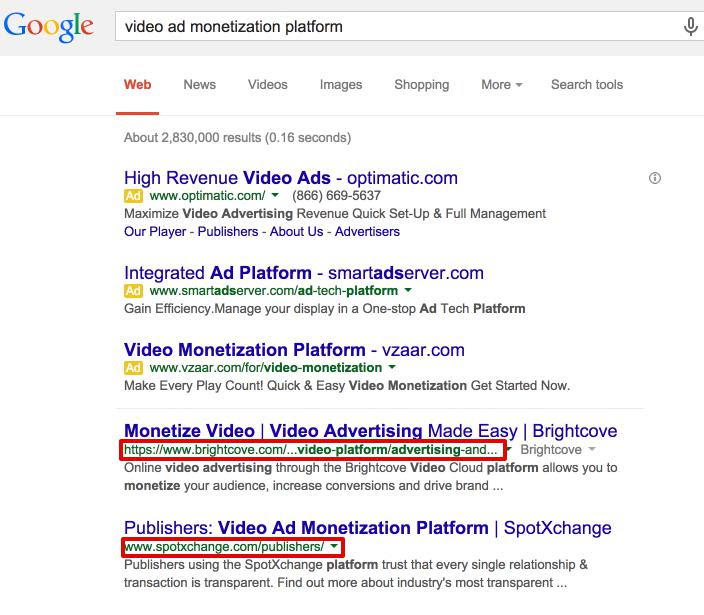Click the www.optimatic.com/ green URL
The width and height of the screenshot is (704, 615).
pyautogui.click(x=207, y=196)
